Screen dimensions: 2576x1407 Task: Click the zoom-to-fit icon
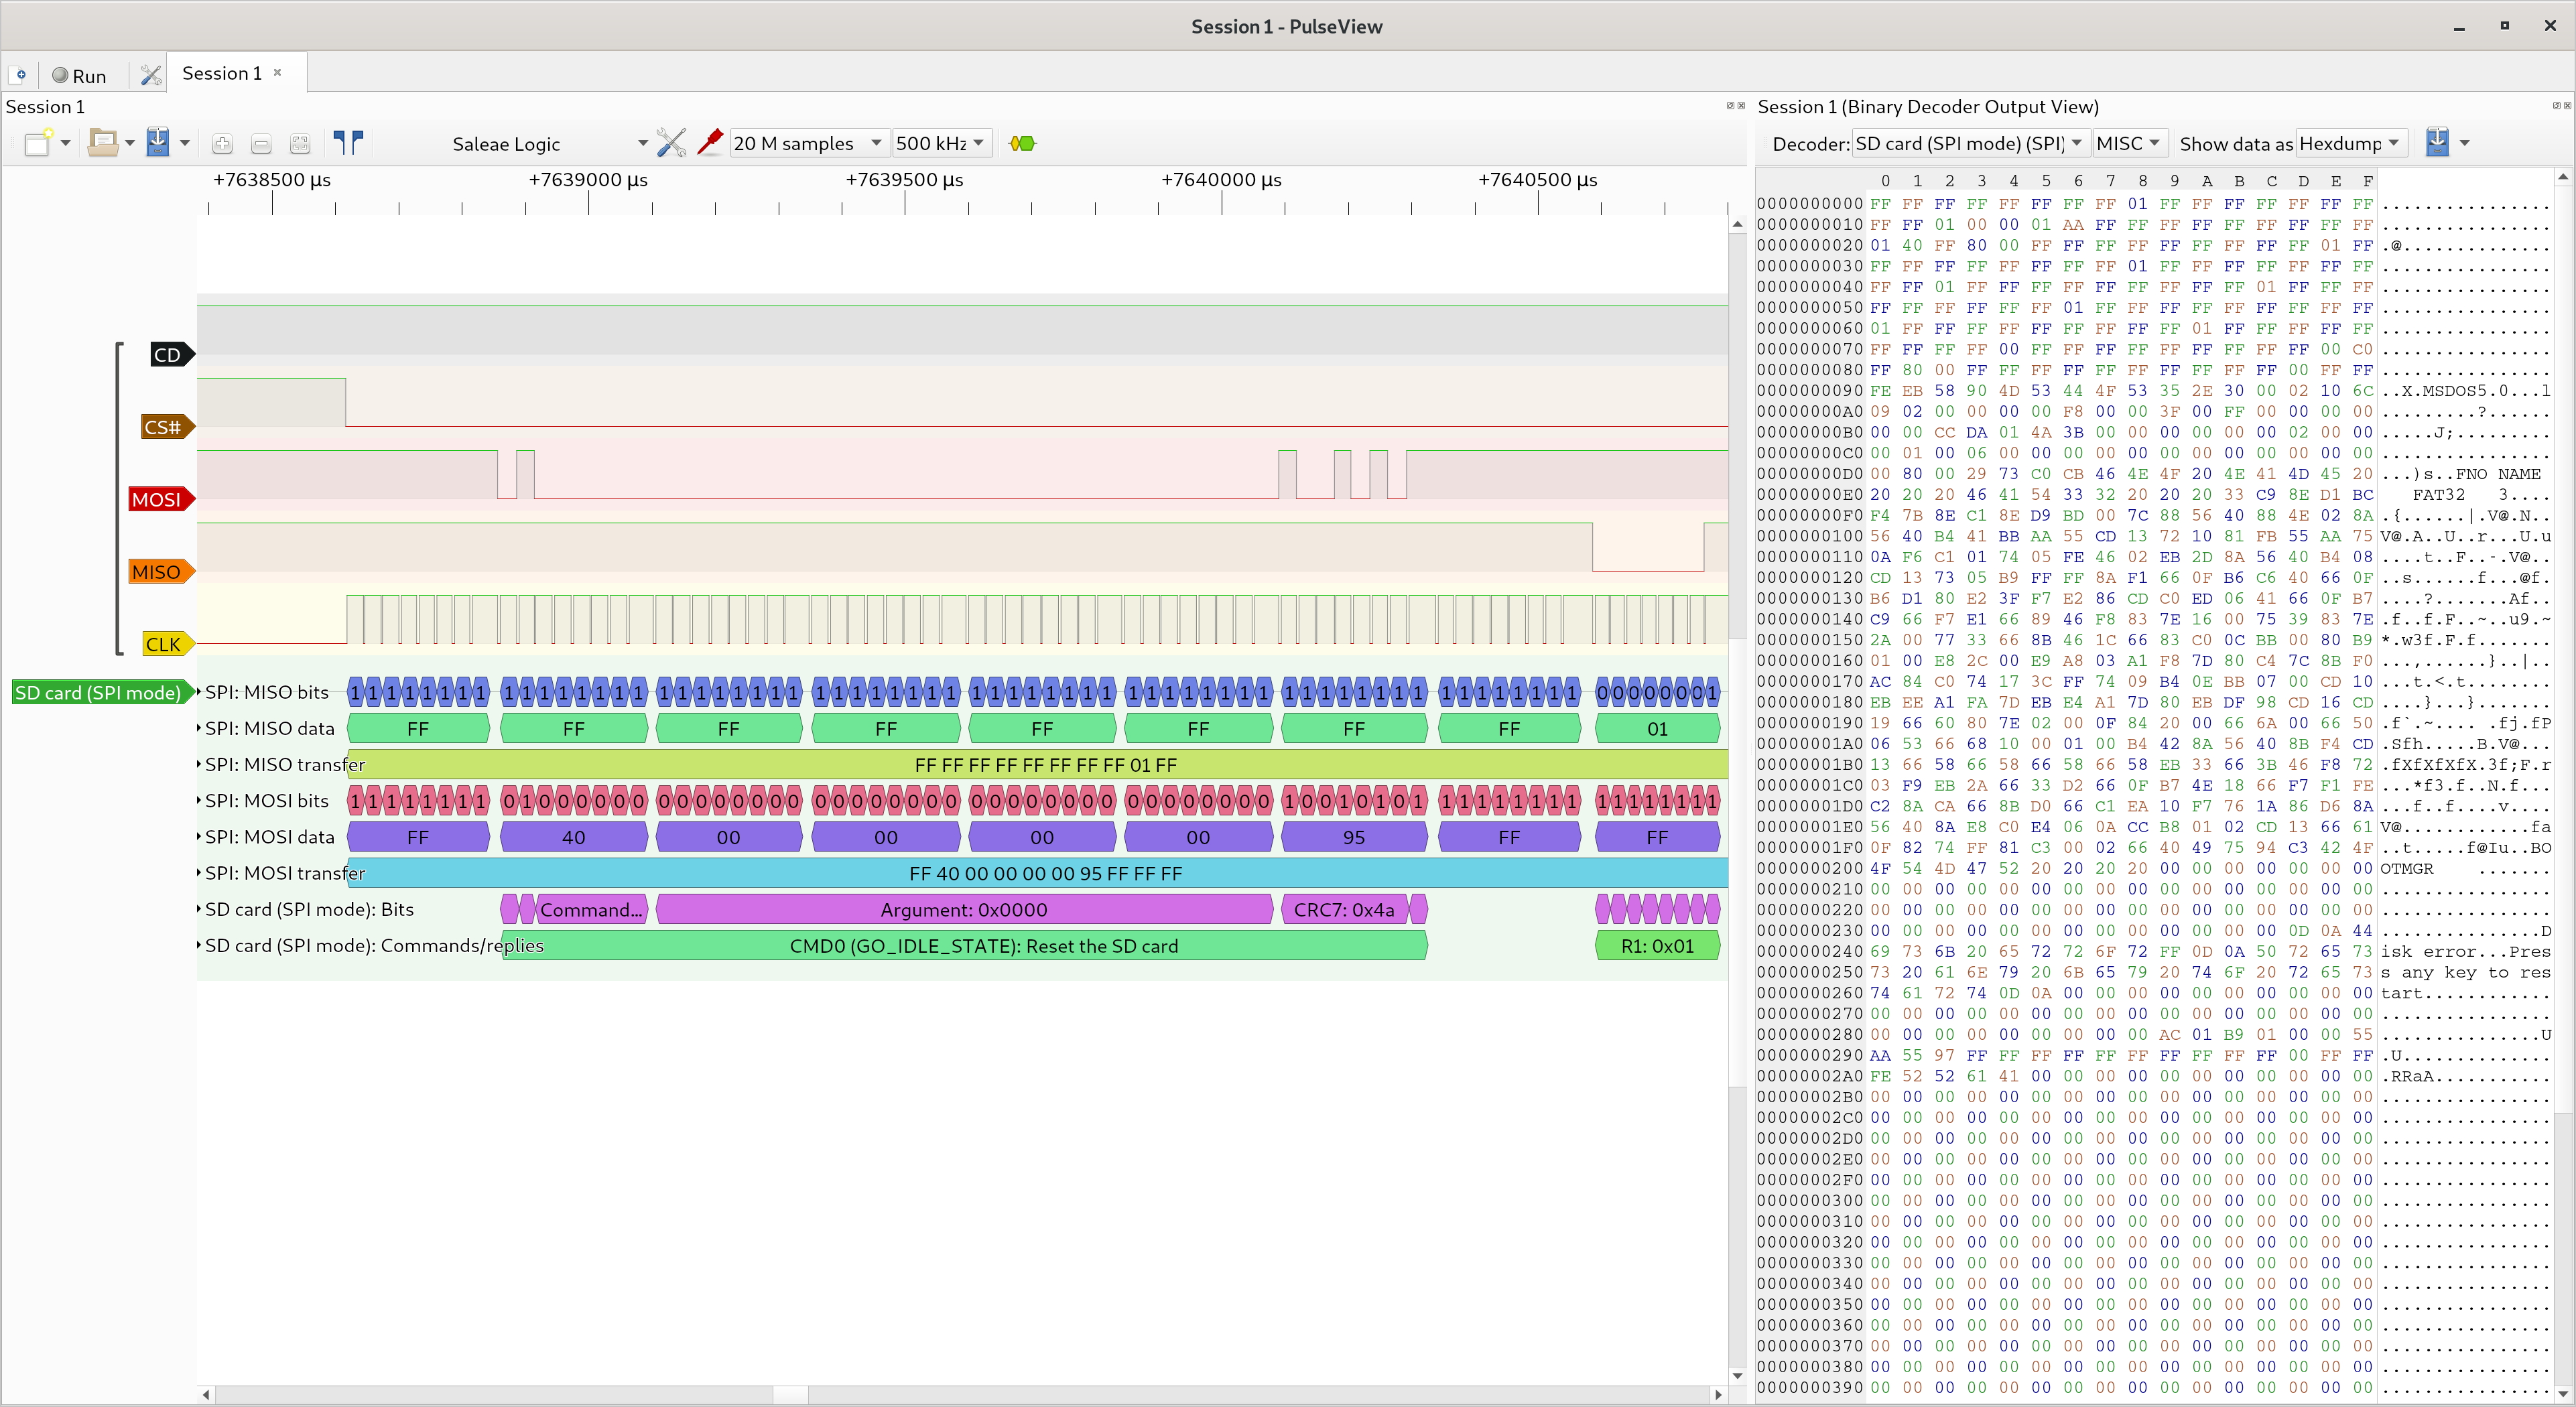point(299,144)
